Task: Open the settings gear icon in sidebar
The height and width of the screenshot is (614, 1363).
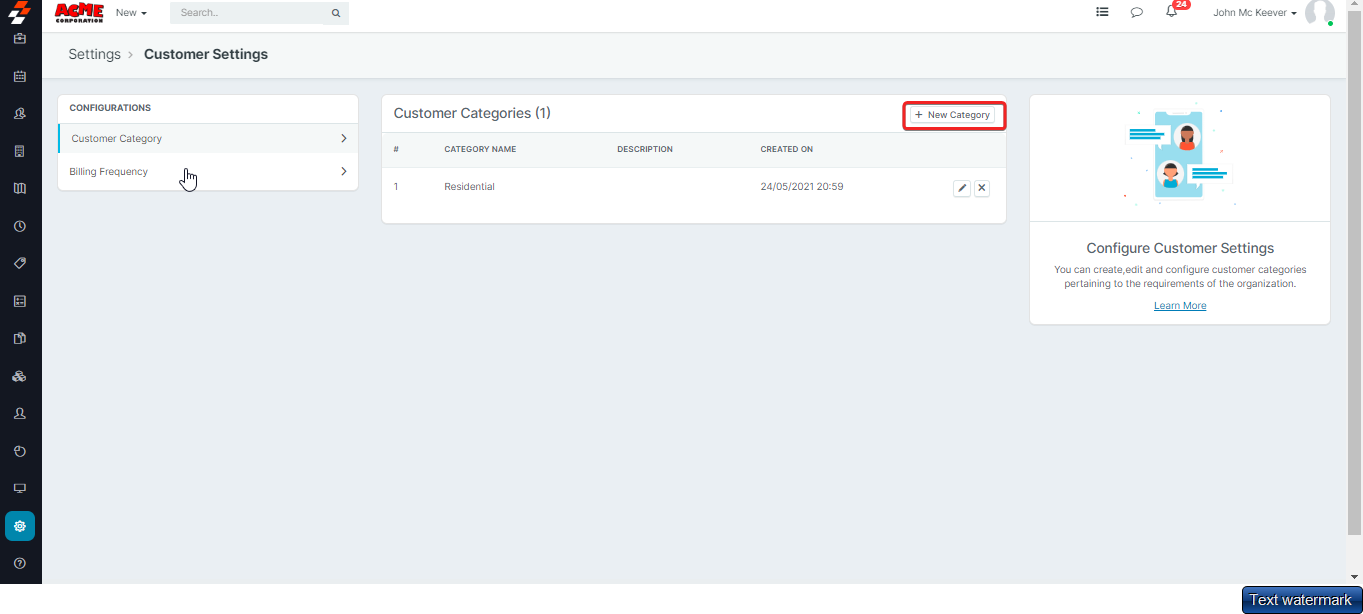Action: (20, 526)
